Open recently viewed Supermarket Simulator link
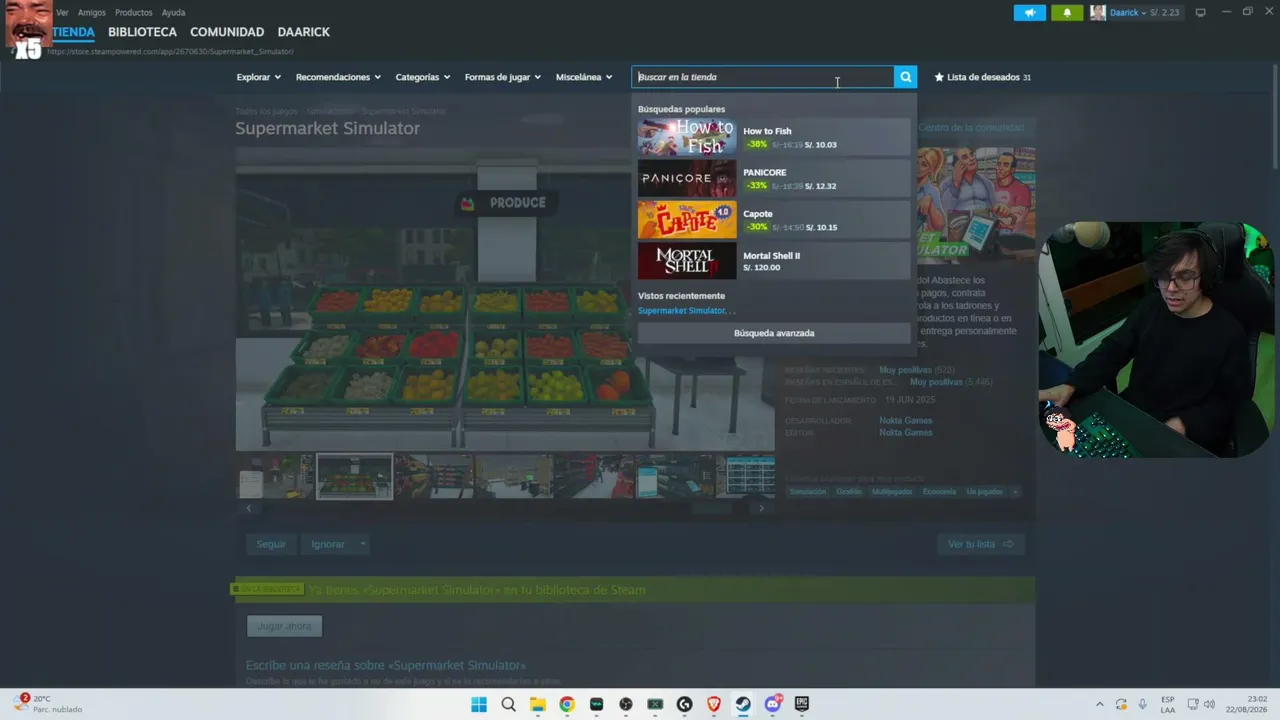The width and height of the screenshot is (1280, 720). 686,311
